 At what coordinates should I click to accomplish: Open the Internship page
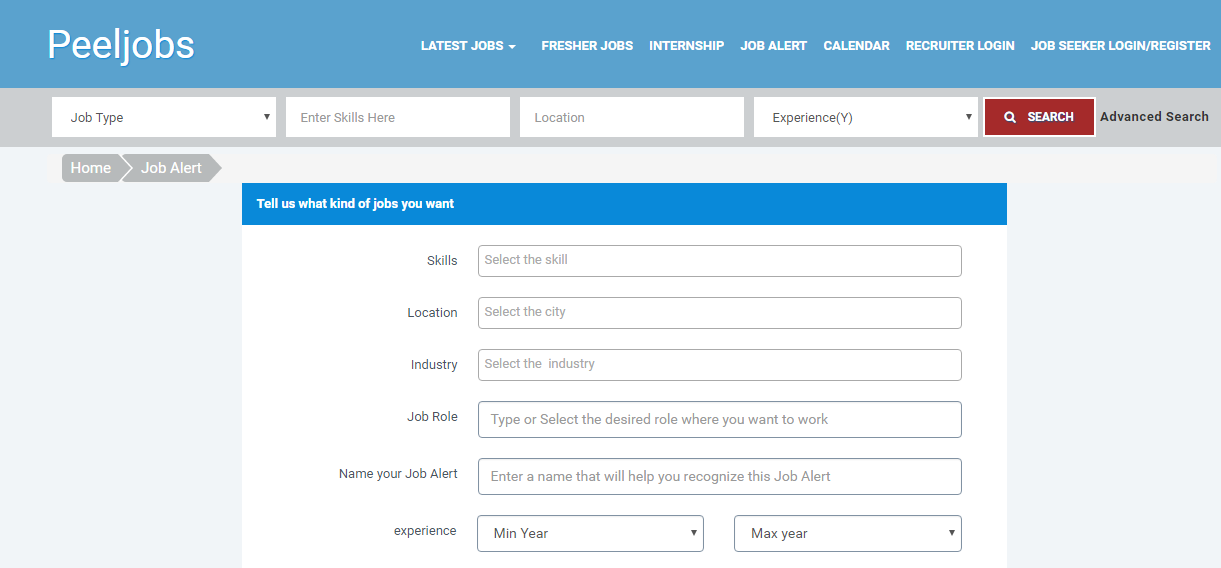pyautogui.click(x=686, y=46)
